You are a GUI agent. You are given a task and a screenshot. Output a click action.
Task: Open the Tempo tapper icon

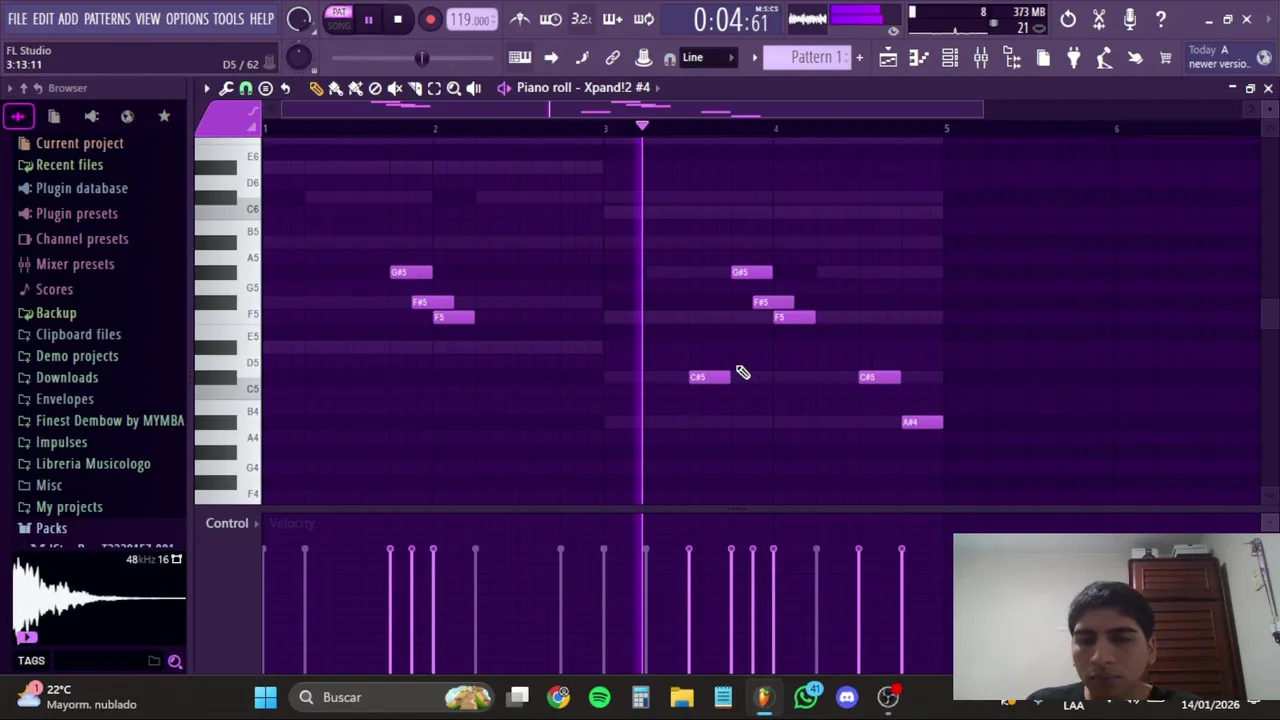click(1105, 58)
